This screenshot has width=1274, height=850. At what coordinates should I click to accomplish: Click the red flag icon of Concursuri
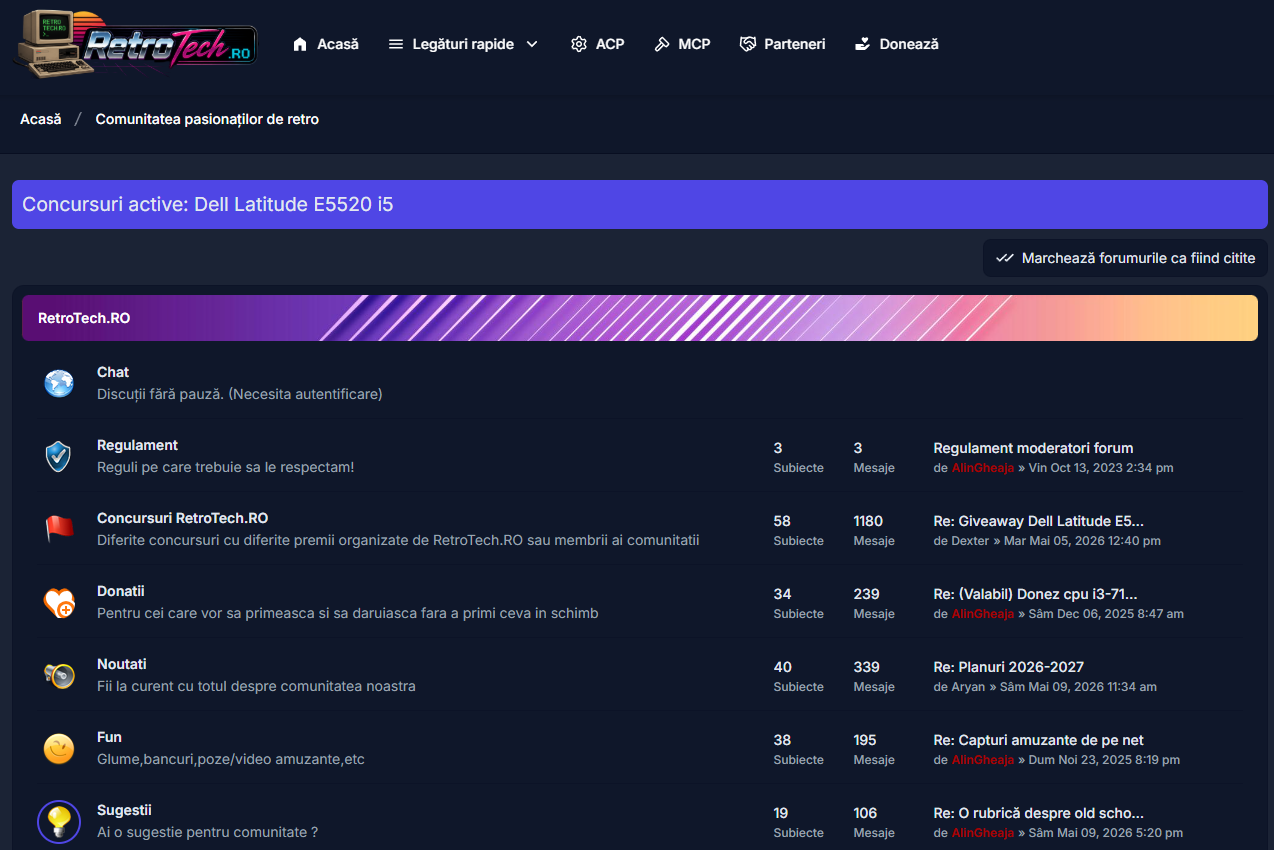click(59, 529)
